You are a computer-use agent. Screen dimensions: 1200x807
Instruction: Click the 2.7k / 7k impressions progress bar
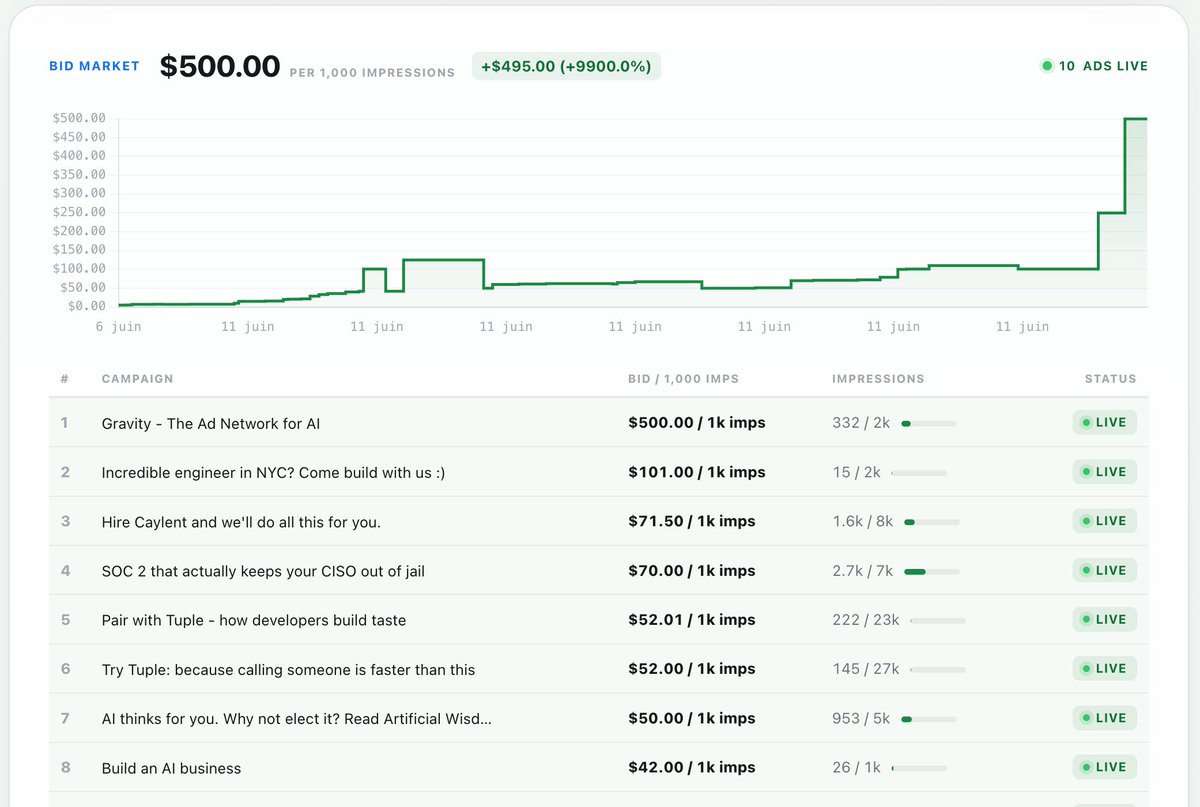tap(931, 571)
